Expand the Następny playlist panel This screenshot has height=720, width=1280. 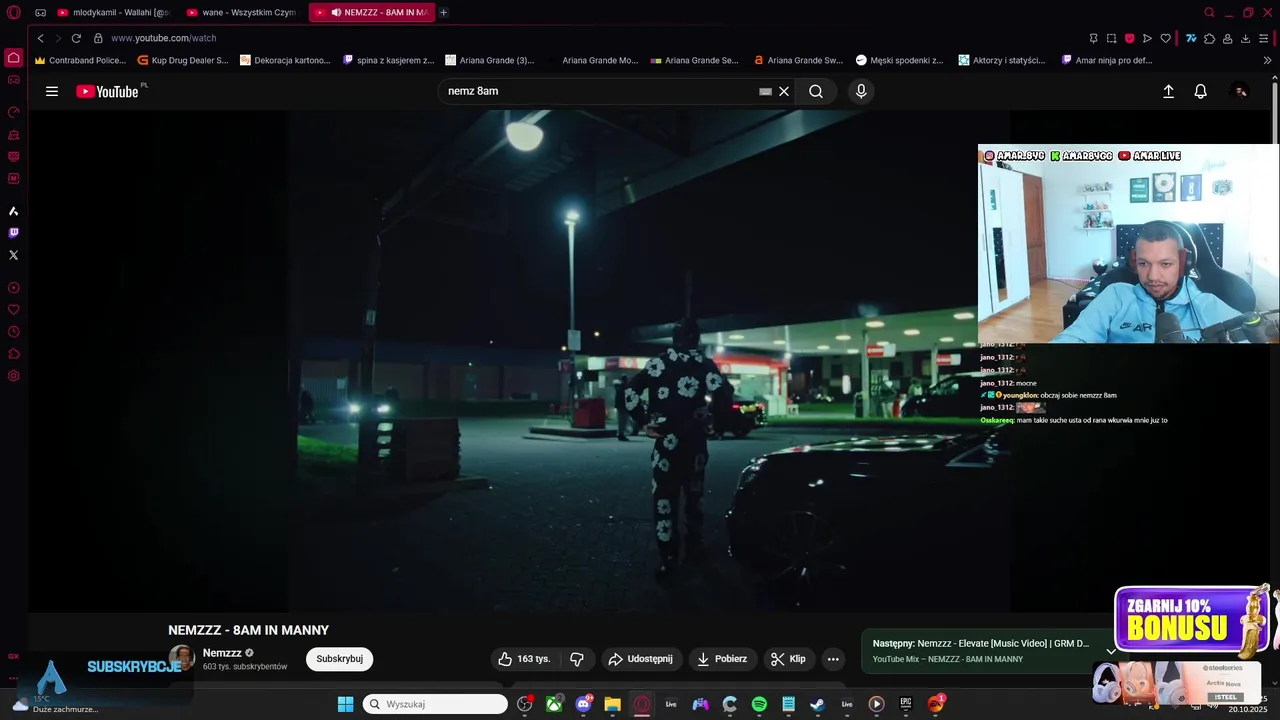tap(1110, 651)
